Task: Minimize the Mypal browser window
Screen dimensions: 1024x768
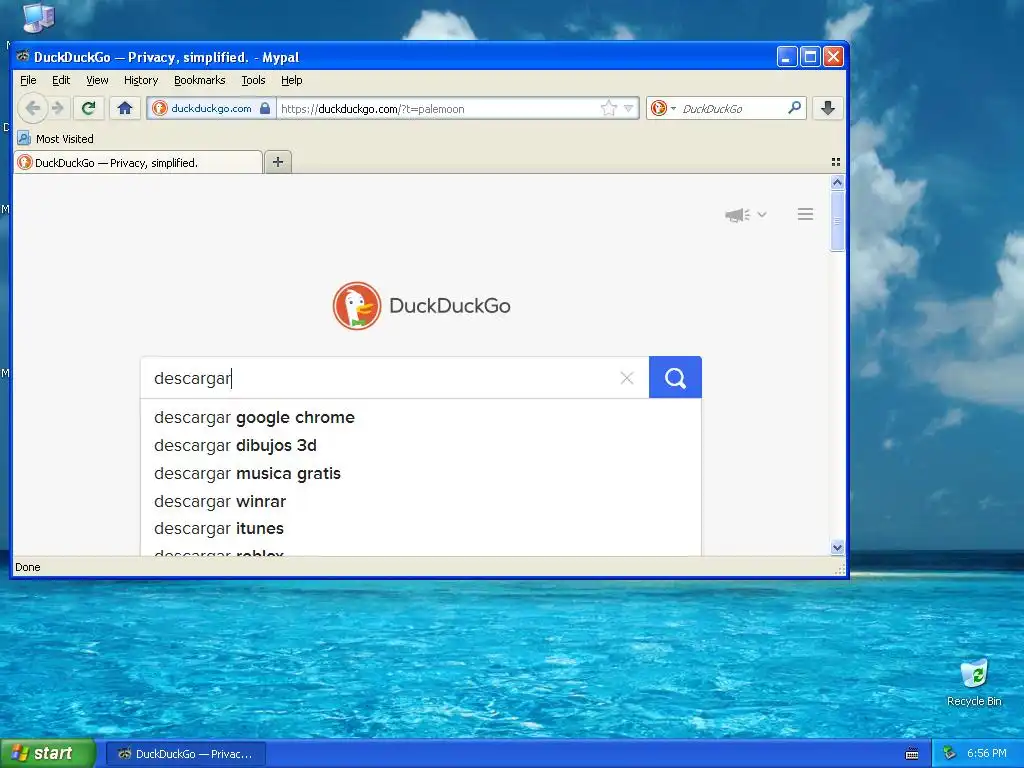Action: (787, 57)
